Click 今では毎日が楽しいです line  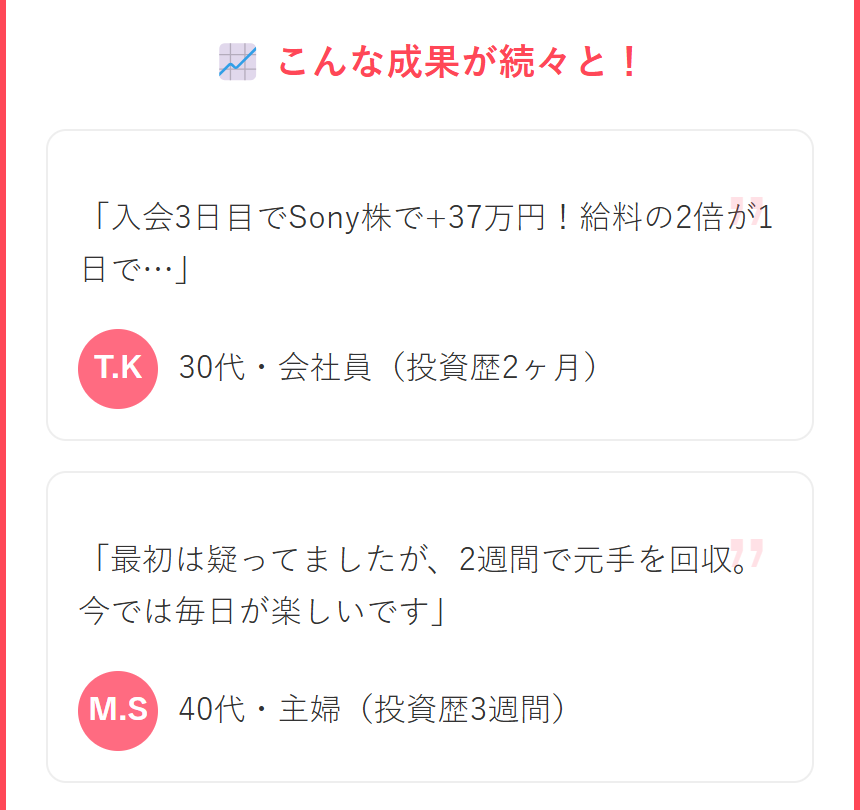pyautogui.click(x=262, y=611)
